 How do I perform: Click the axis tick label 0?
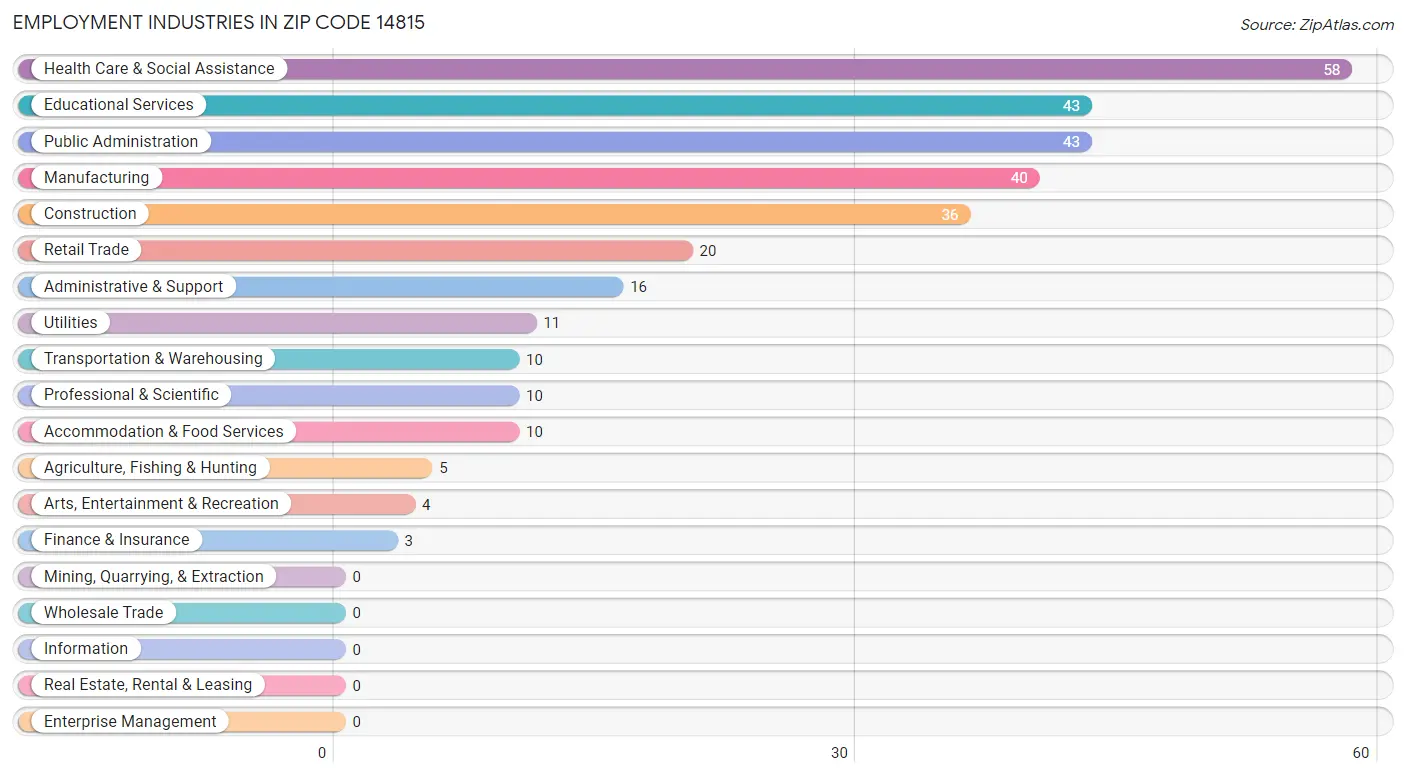pyautogui.click(x=322, y=753)
